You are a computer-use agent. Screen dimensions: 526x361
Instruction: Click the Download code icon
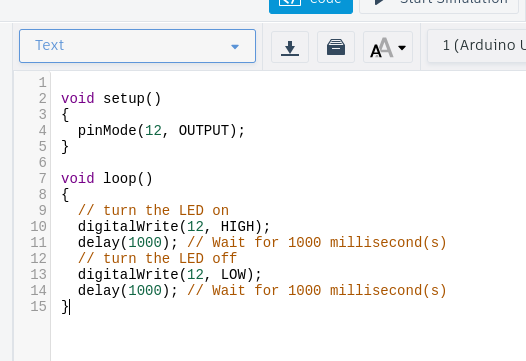click(290, 47)
